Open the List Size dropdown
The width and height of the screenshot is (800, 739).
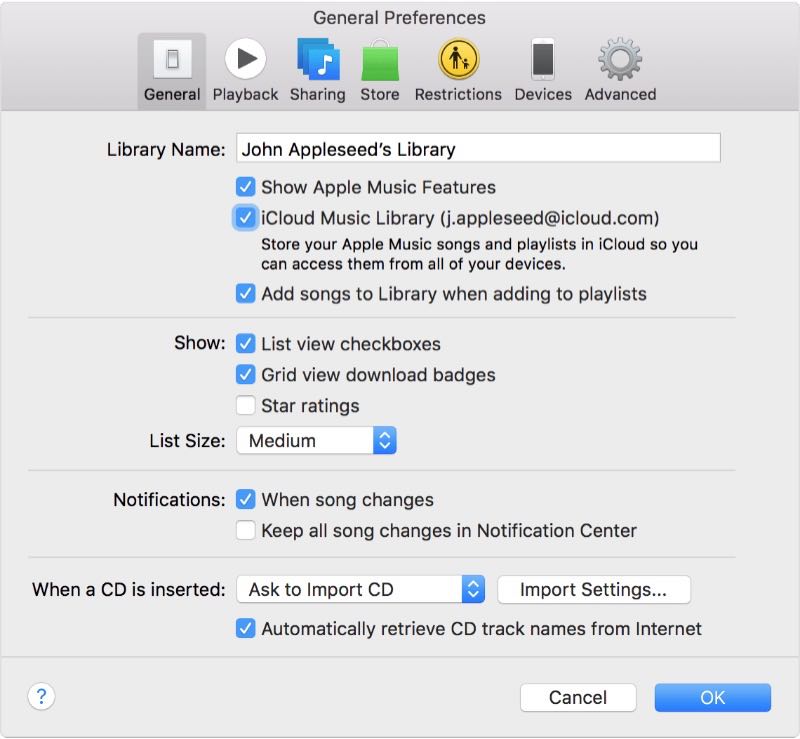(314, 440)
